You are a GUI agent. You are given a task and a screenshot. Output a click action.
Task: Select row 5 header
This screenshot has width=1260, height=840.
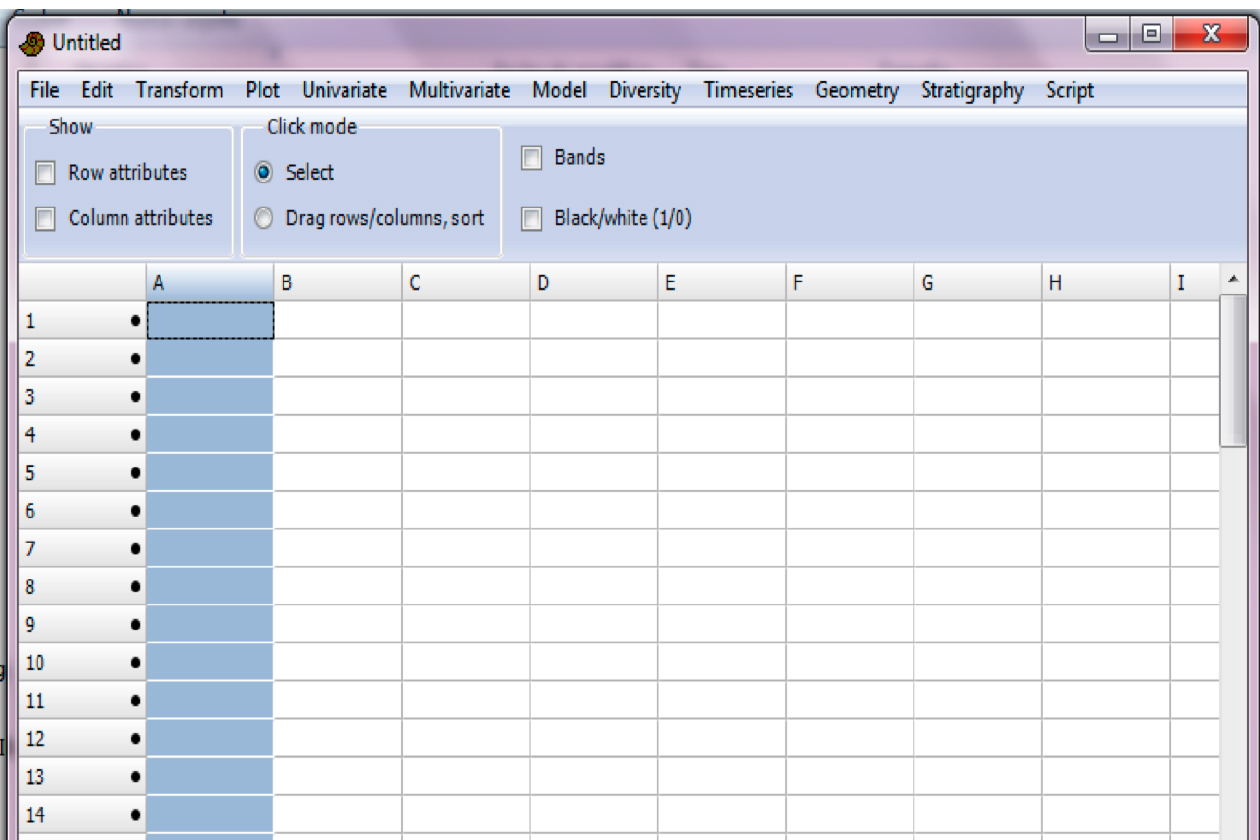[82, 473]
